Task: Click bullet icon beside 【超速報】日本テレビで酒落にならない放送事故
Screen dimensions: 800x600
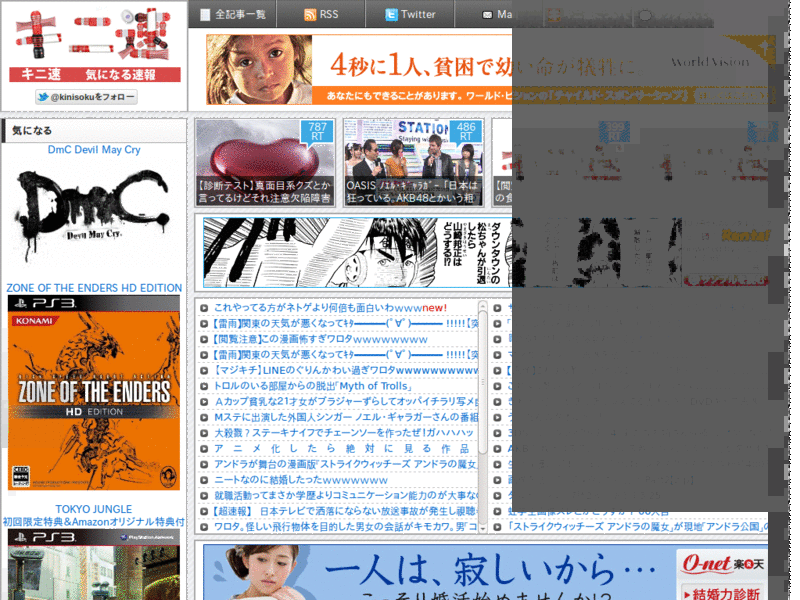Action: click(204, 511)
